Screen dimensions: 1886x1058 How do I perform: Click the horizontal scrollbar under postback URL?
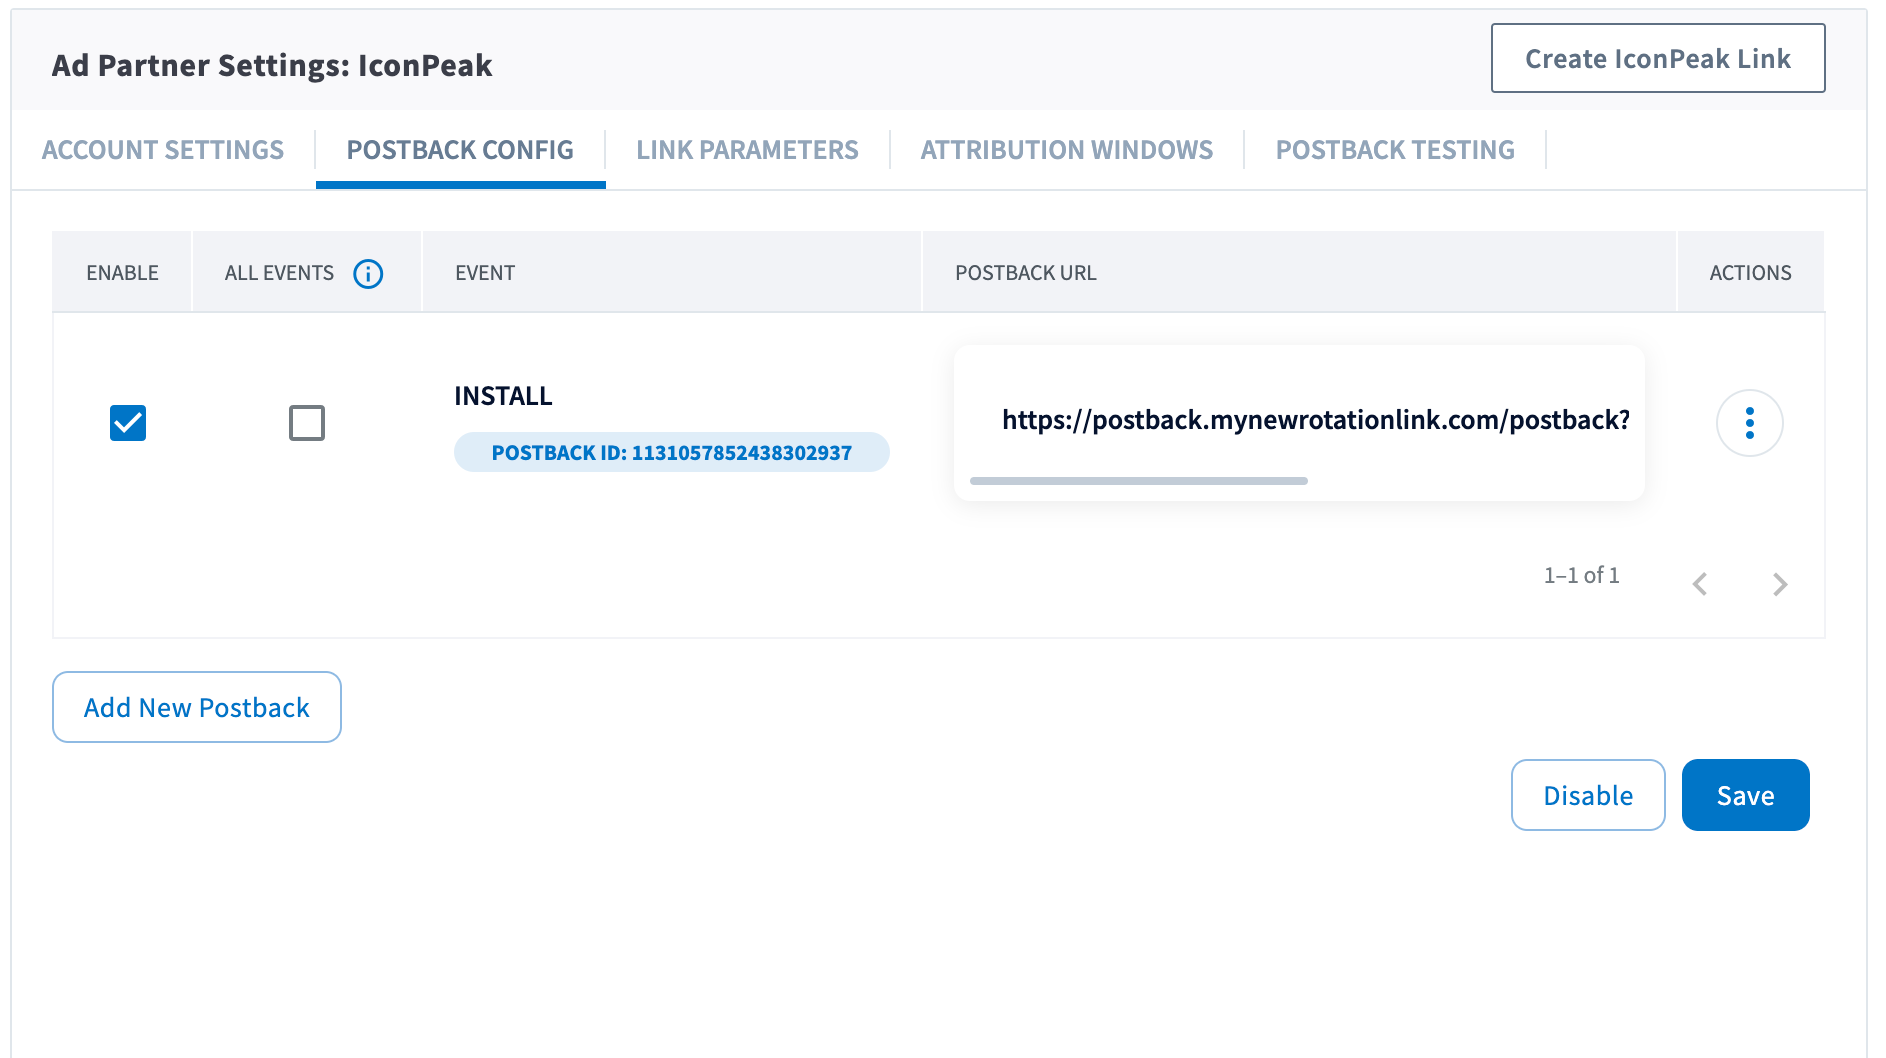tap(1138, 481)
